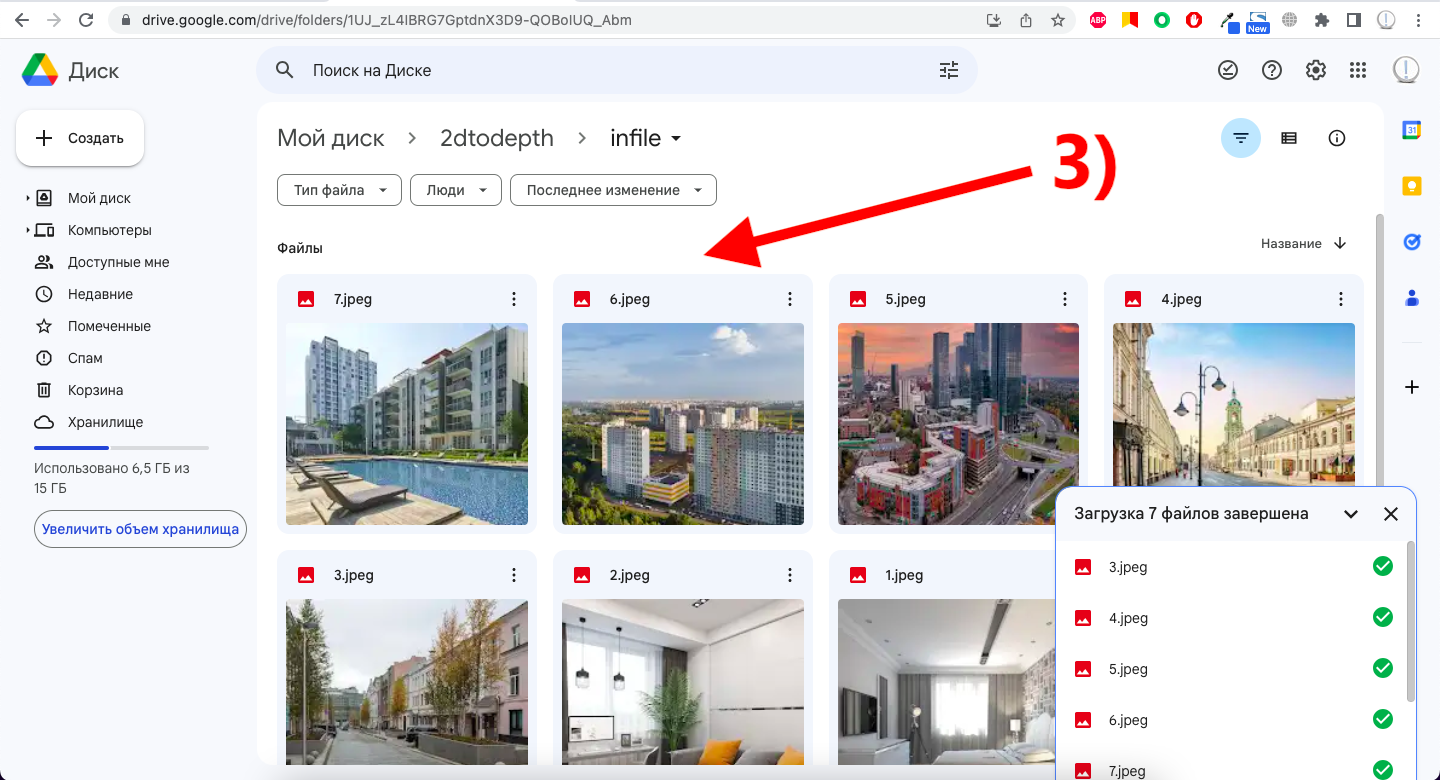The height and width of the screenshot is (780, 1440).
Task: Click the plus icon to get add-ons
Action: [x=1412, y=387]
